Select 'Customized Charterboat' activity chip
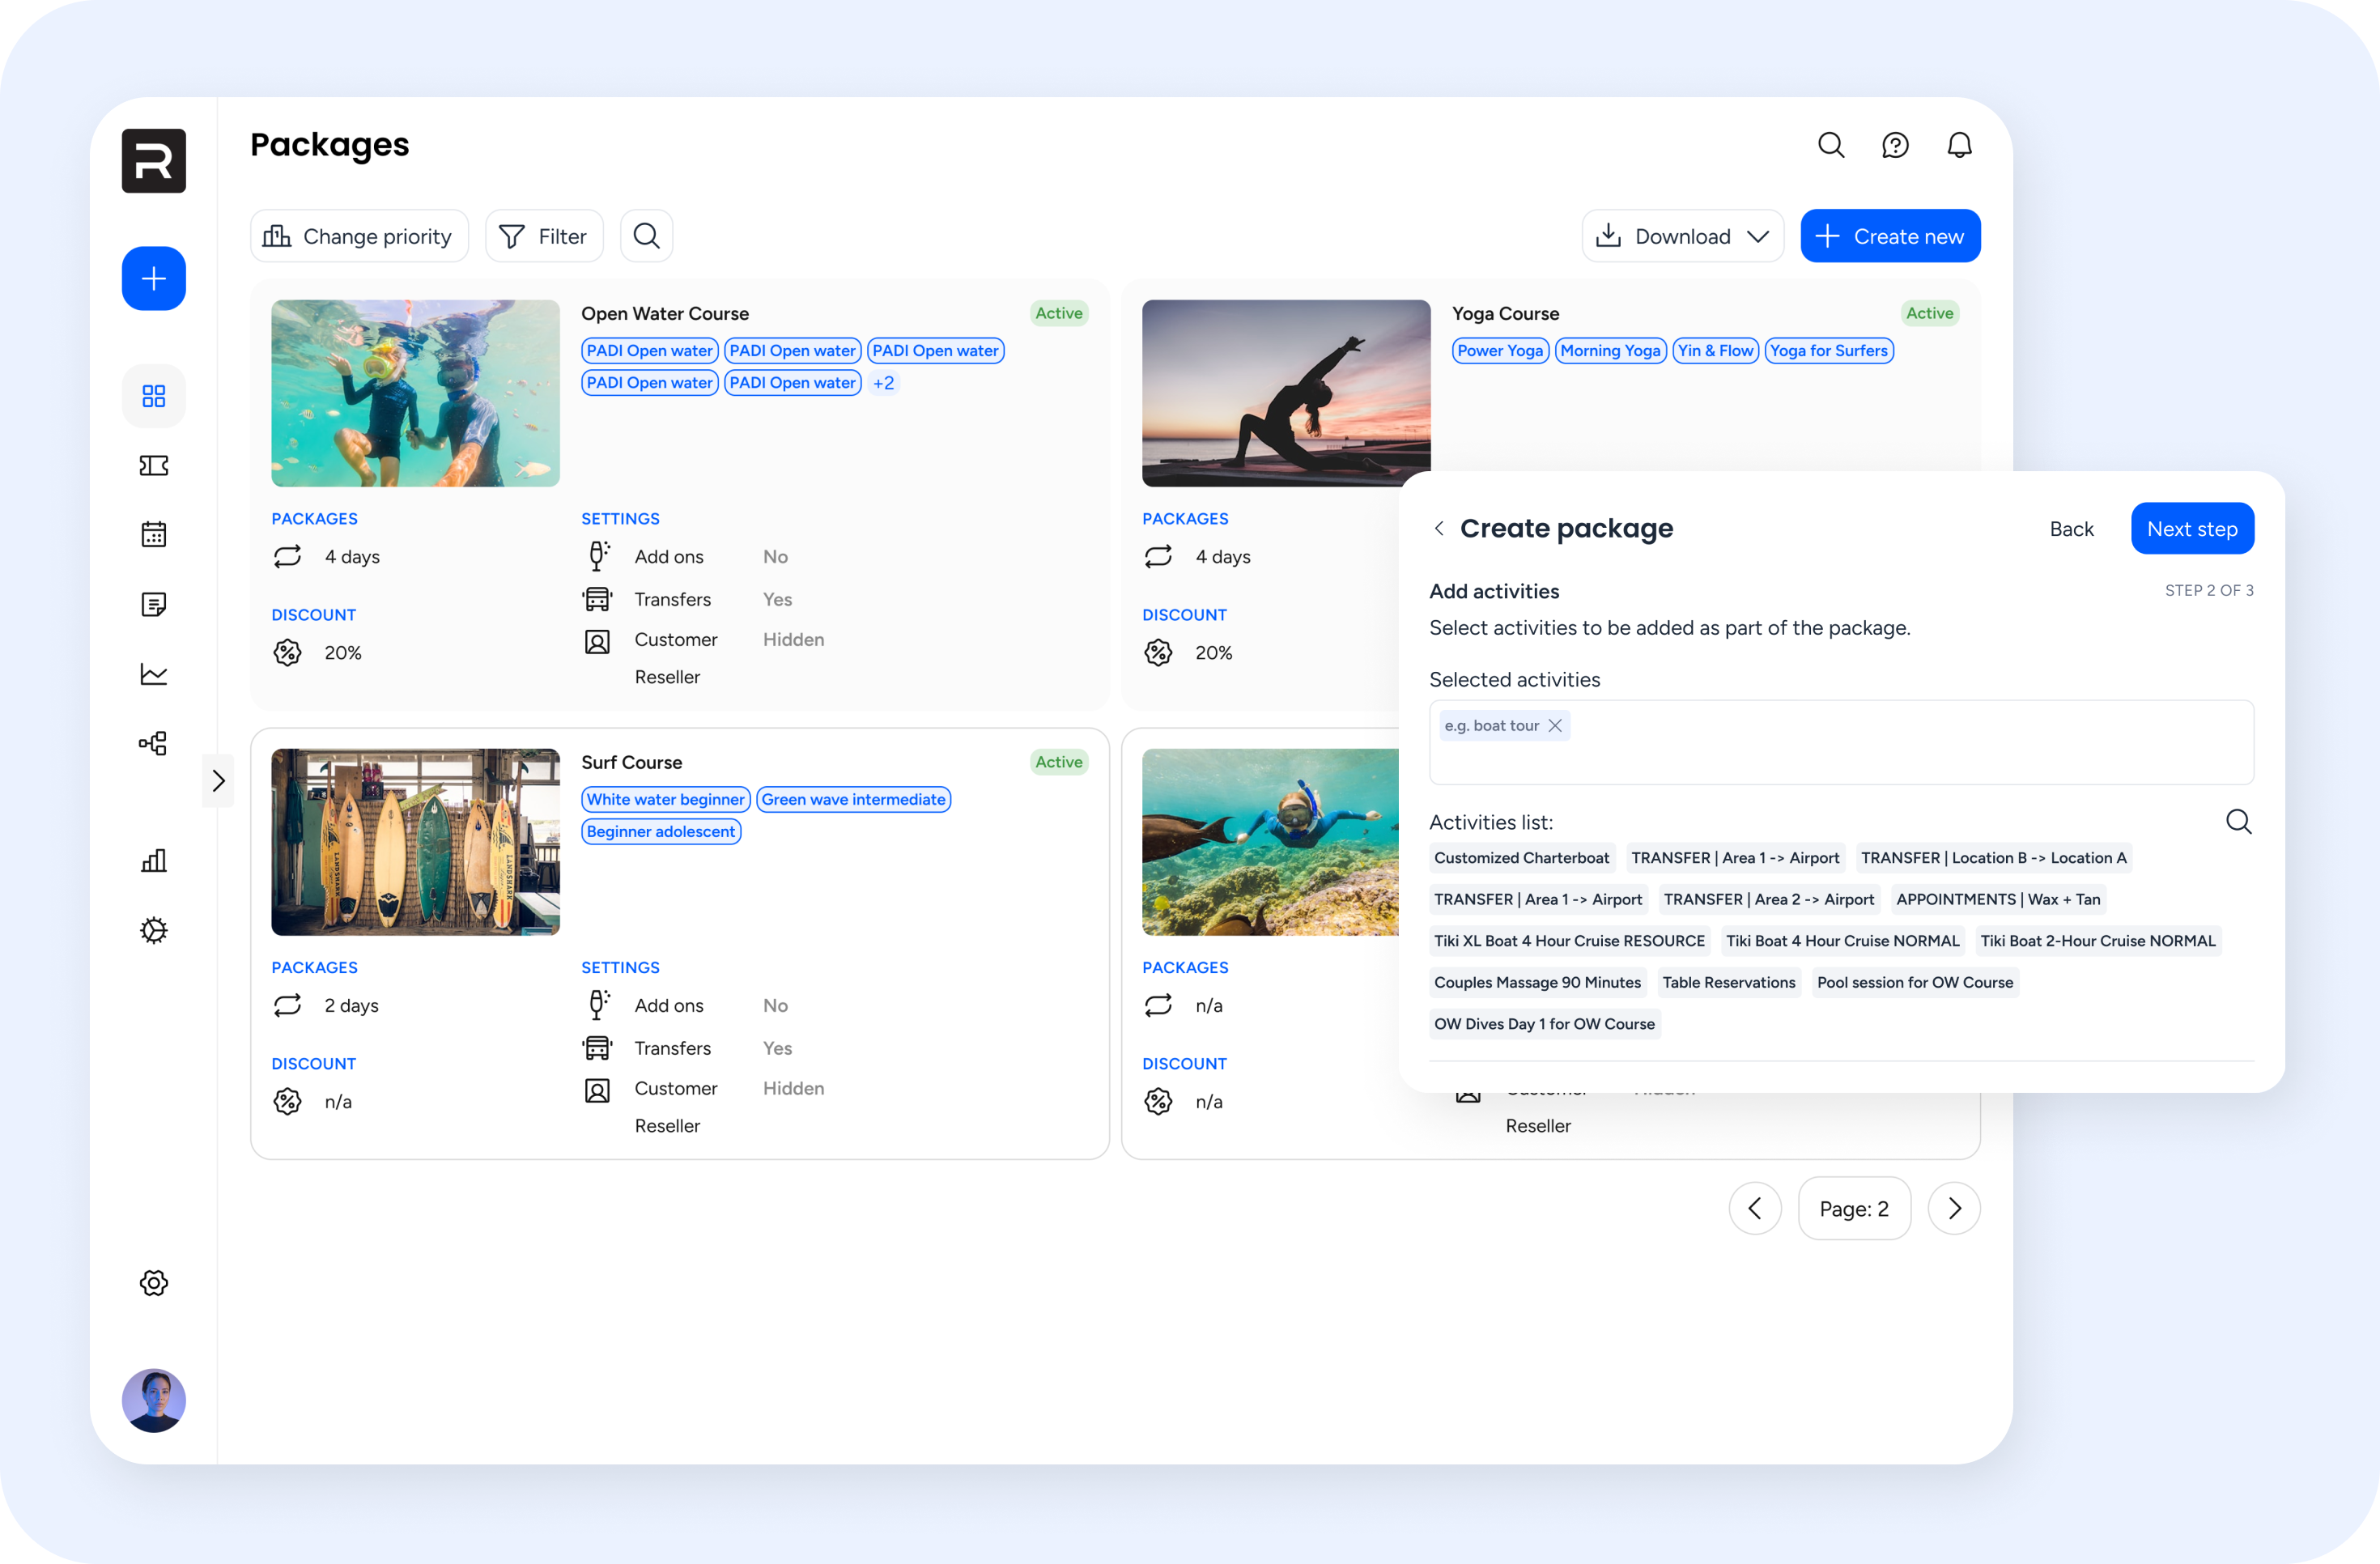The image size is (2380, 1564). pyautogui.click(x=1520, y=858)
